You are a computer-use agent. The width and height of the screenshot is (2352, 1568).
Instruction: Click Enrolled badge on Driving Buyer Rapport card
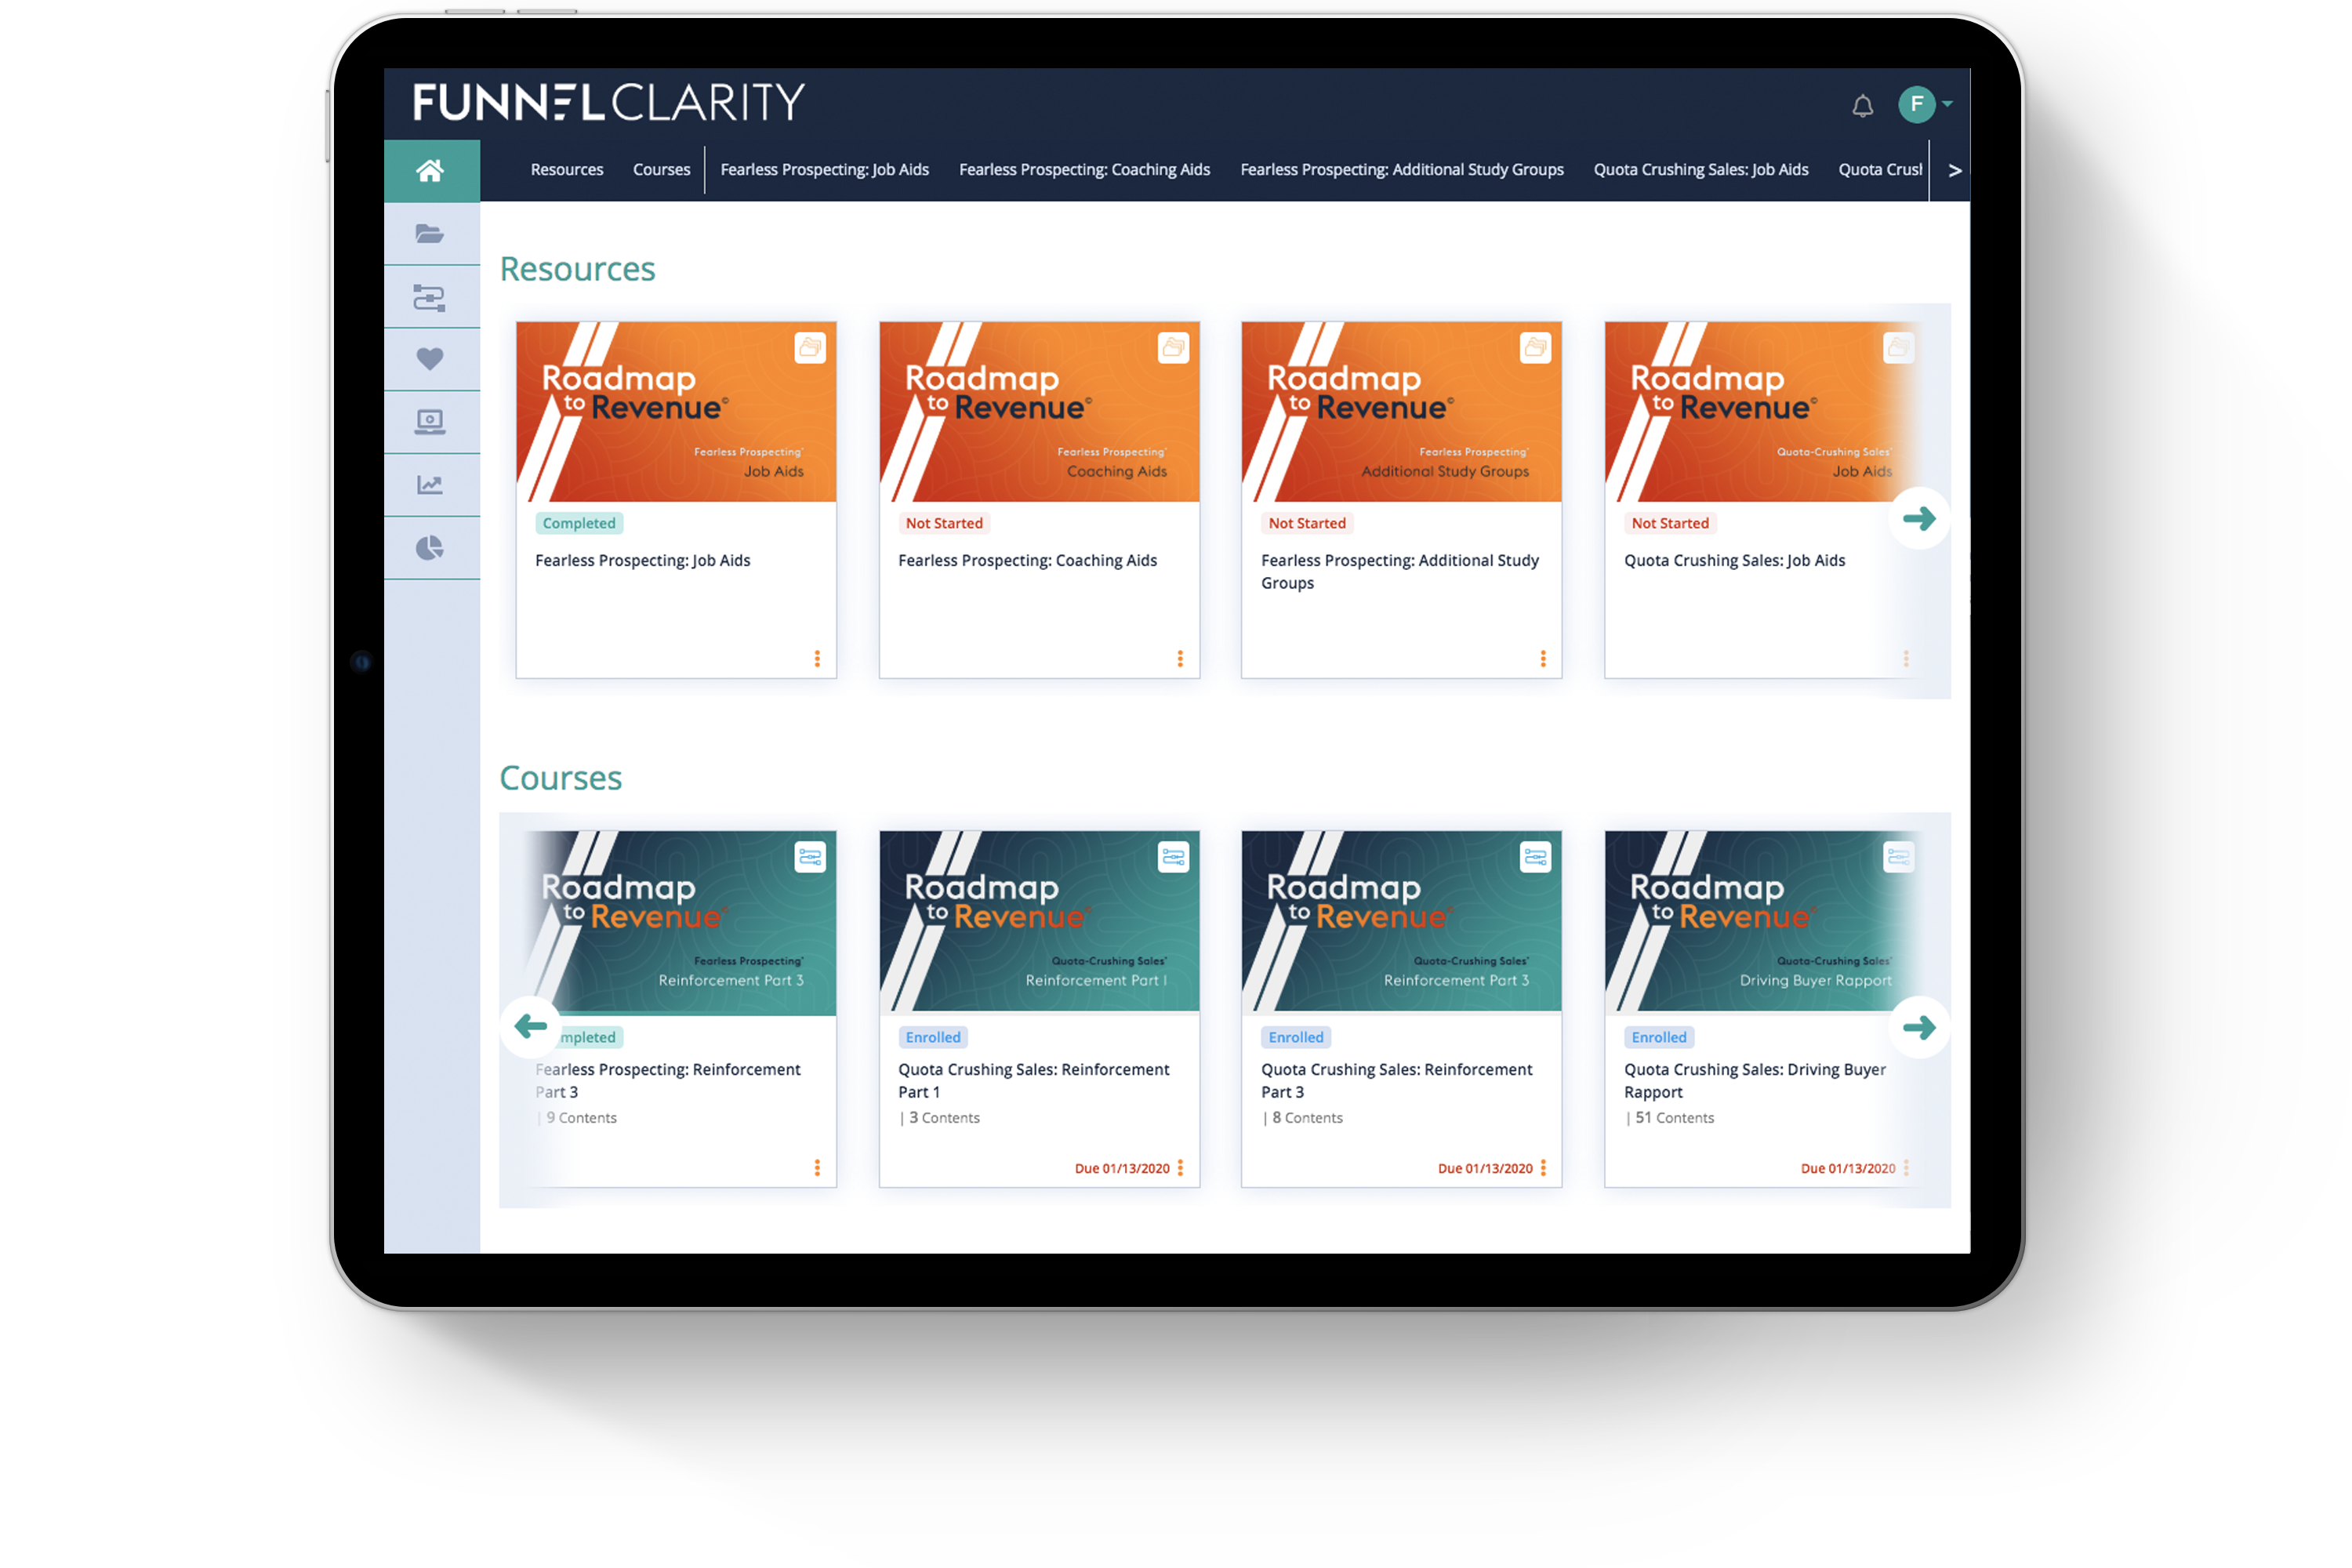click(x=1659, y=1037)
